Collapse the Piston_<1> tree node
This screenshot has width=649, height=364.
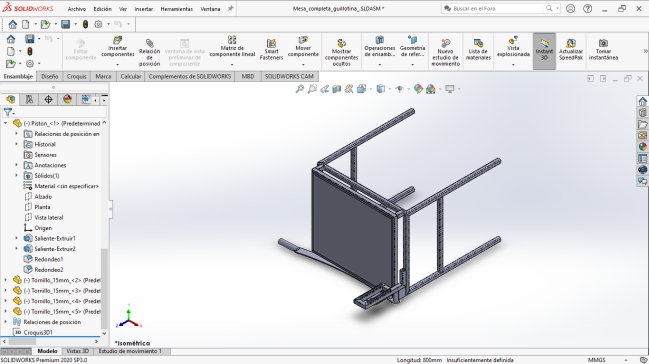point(6,123)
